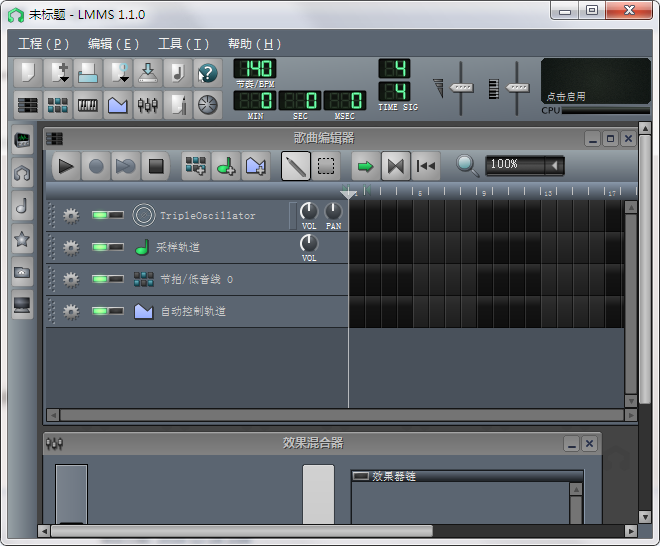Screen dimensions: 660x546
Task: Select the draw mode pencil tool
Action: 295,166
